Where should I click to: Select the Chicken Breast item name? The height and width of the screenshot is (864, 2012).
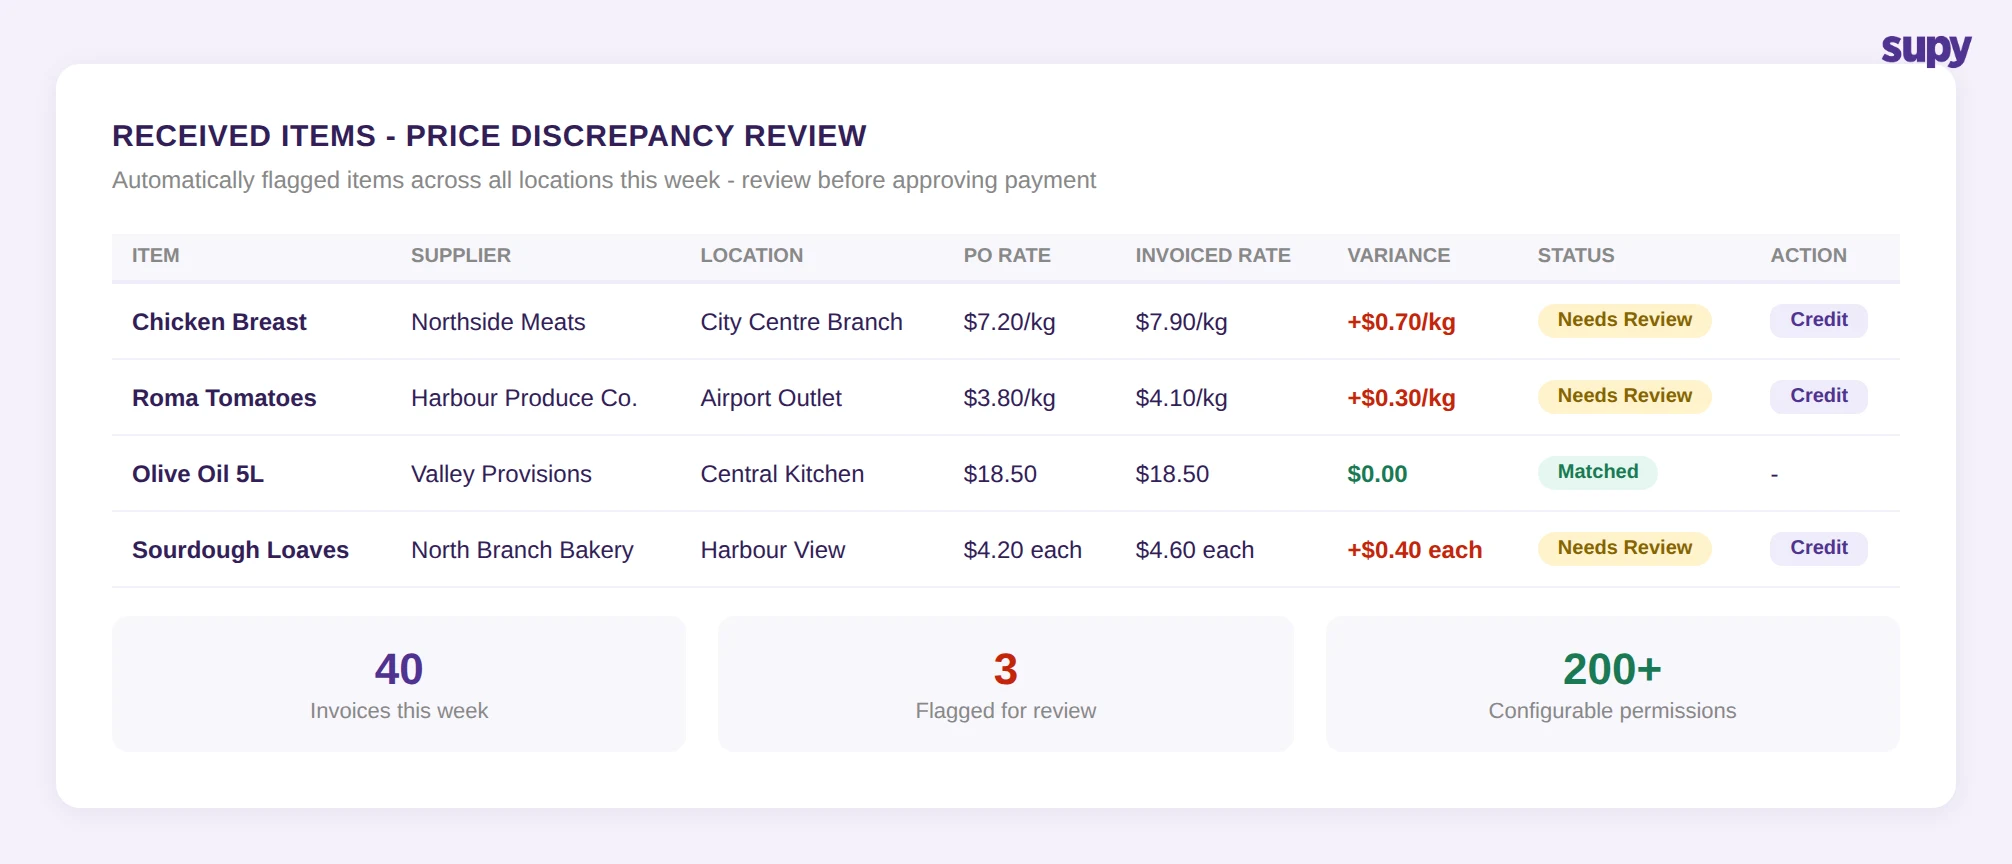(219, 322)
